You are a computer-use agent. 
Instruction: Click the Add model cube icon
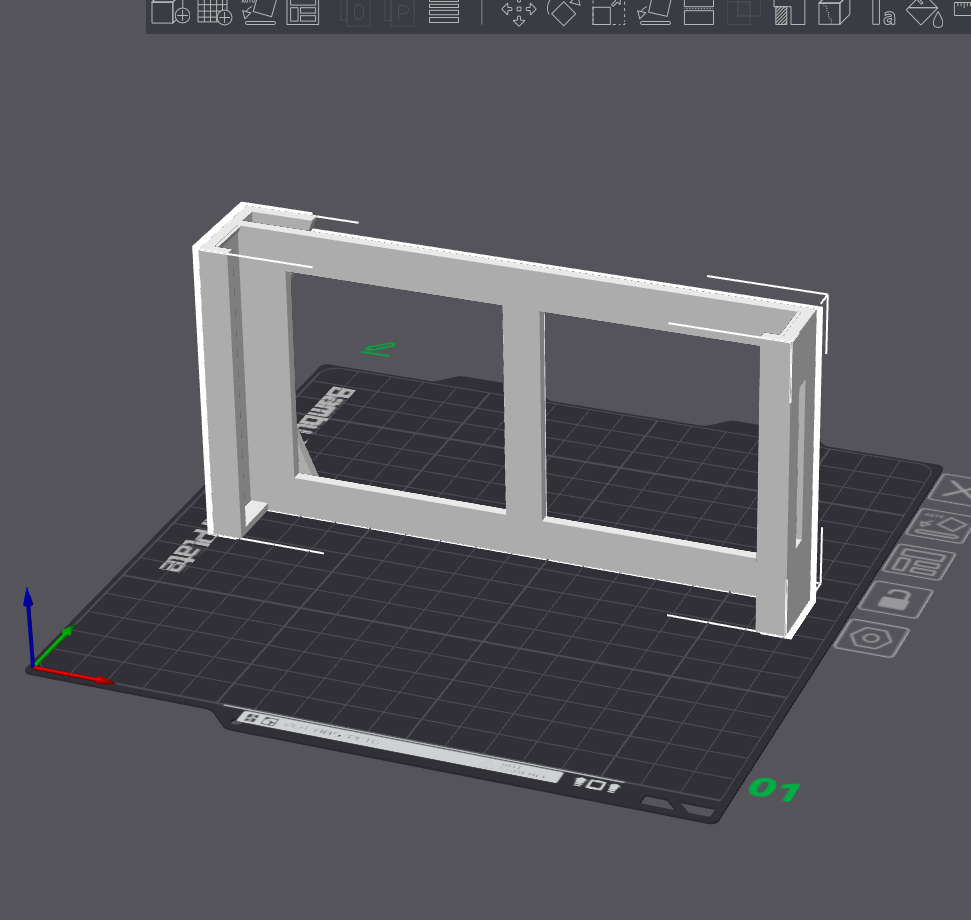(170, 11)
